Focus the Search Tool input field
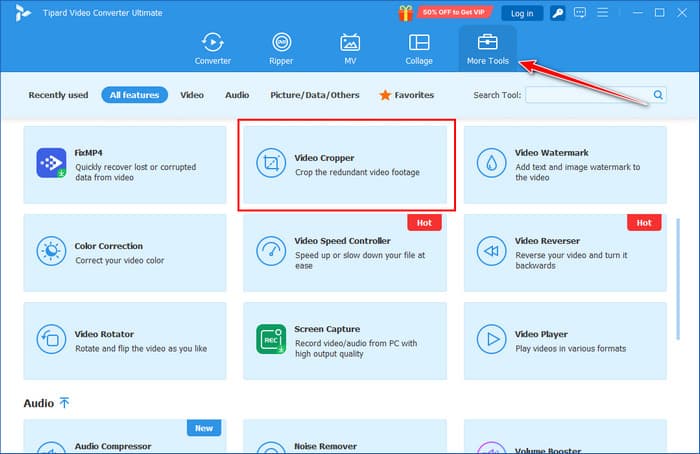 tap(587, 95)
